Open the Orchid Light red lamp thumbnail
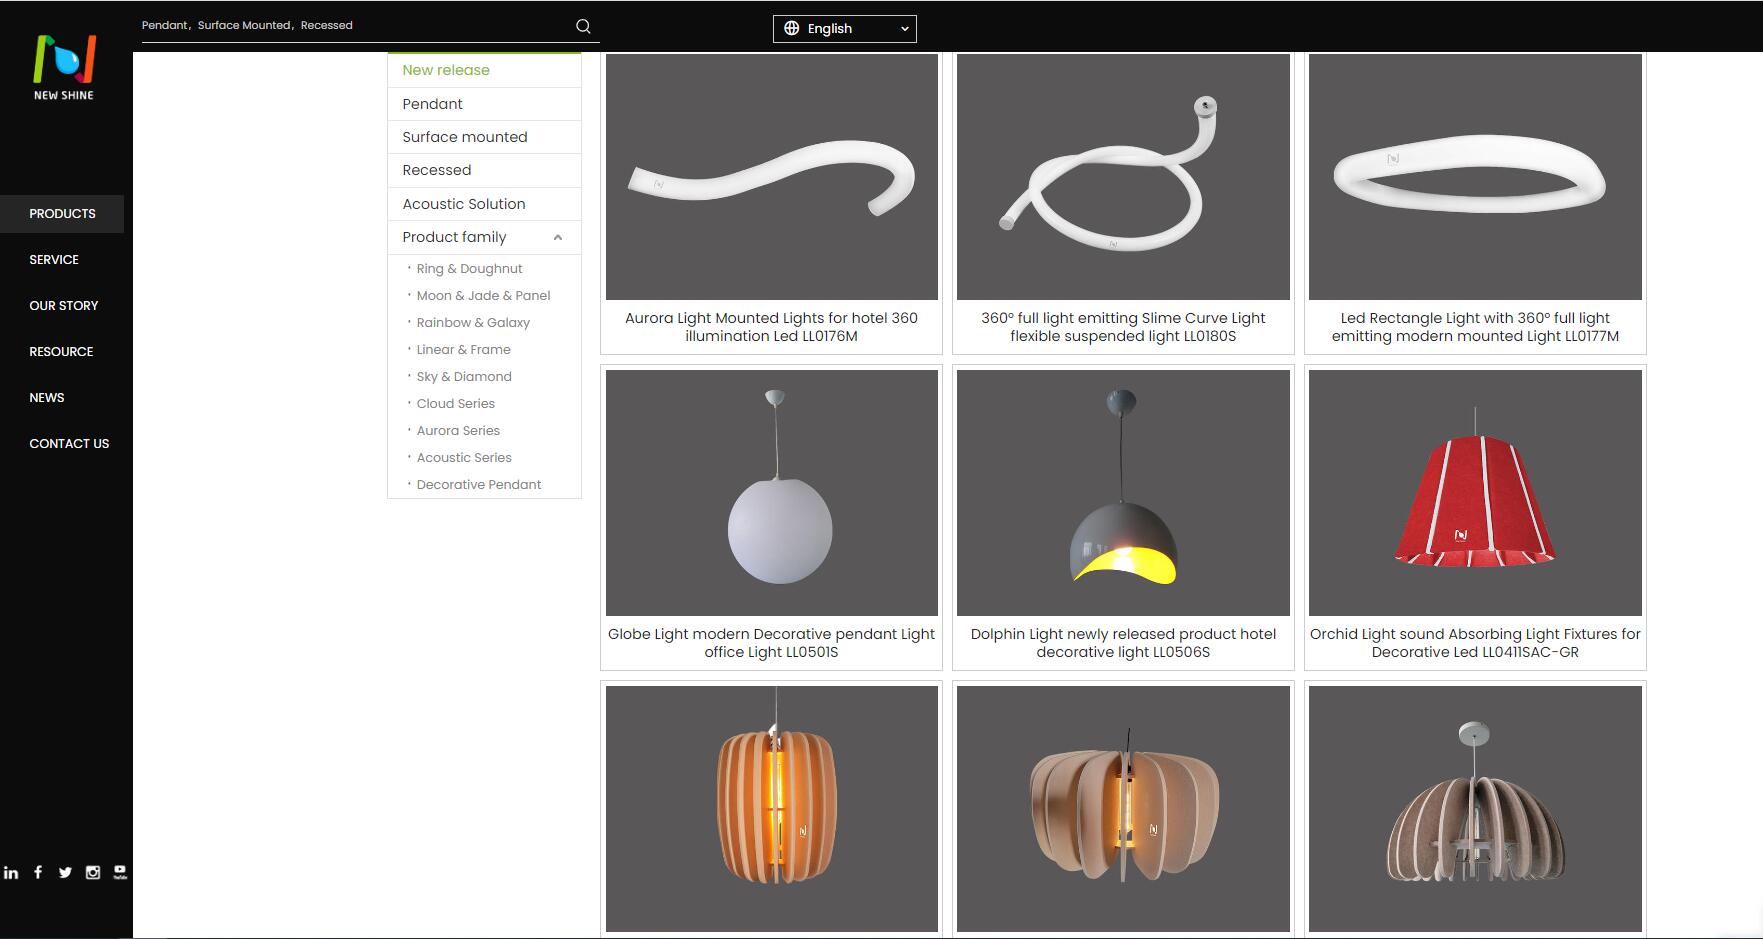The width and height of the screenshot is (1763, 939). [1475, 493]
